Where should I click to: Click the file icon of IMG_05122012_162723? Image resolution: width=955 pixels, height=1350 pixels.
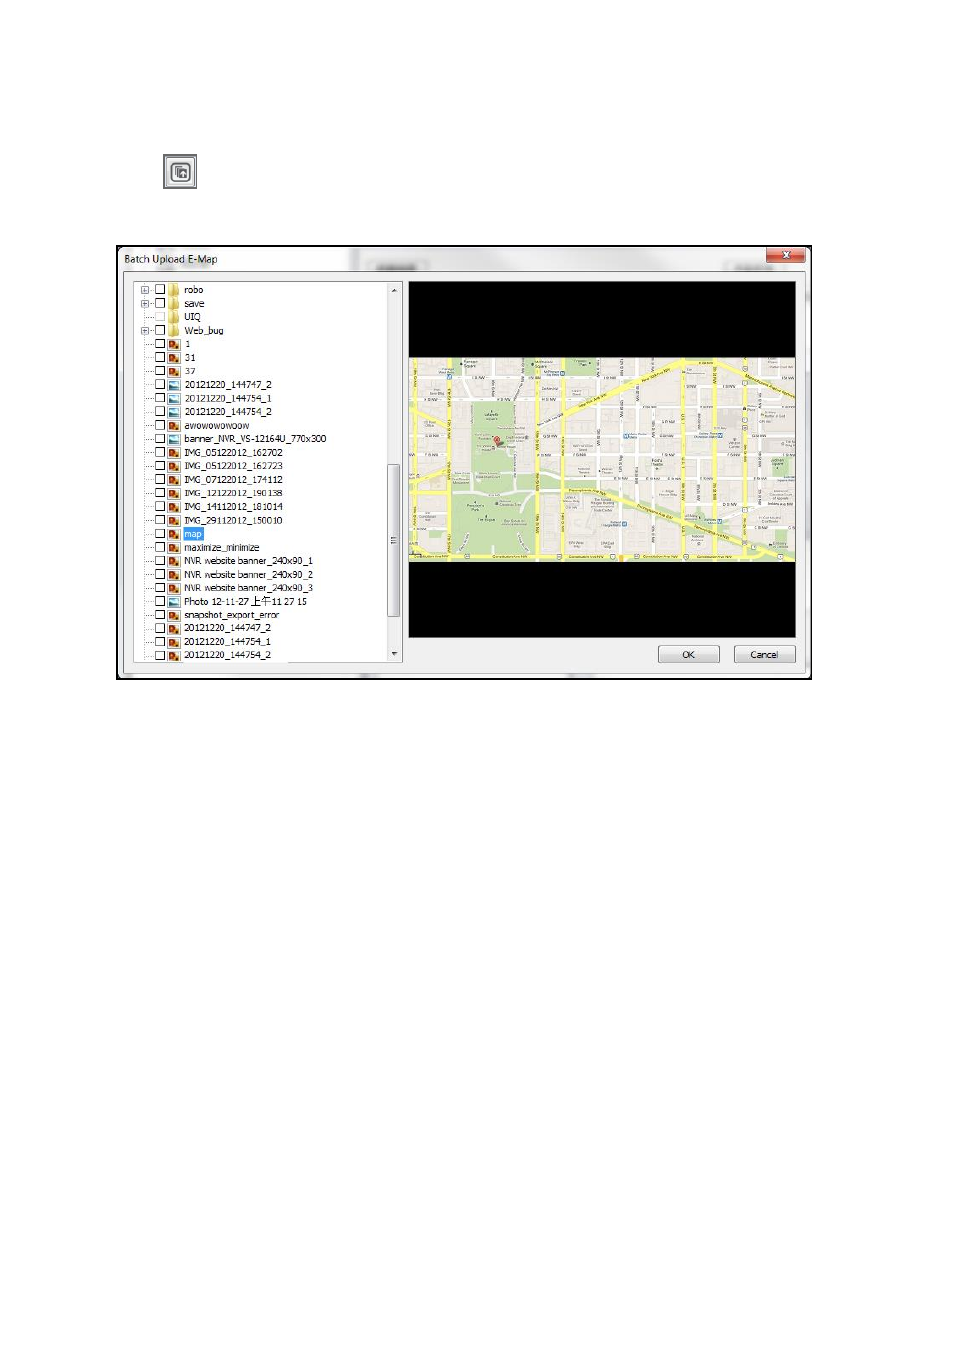(174, 466)
